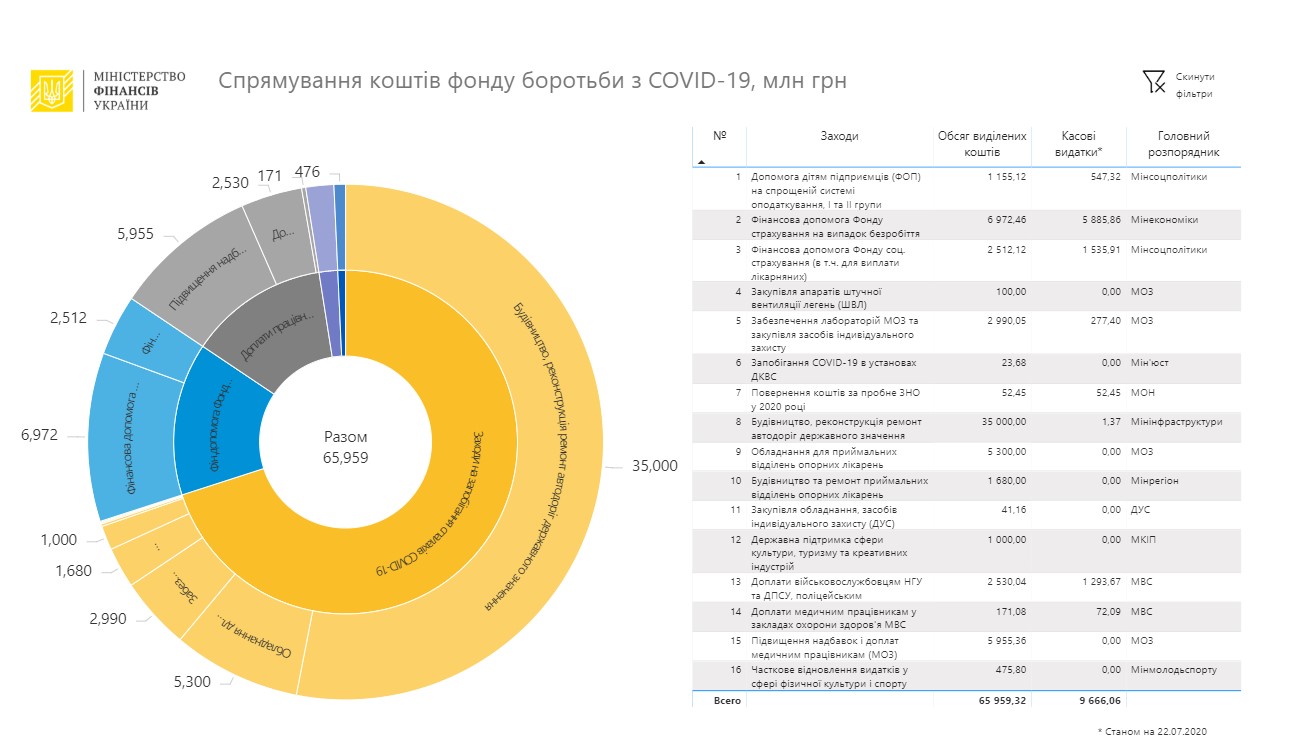
Task: Click the Касові видатки column header
Action: (1079, 145)
